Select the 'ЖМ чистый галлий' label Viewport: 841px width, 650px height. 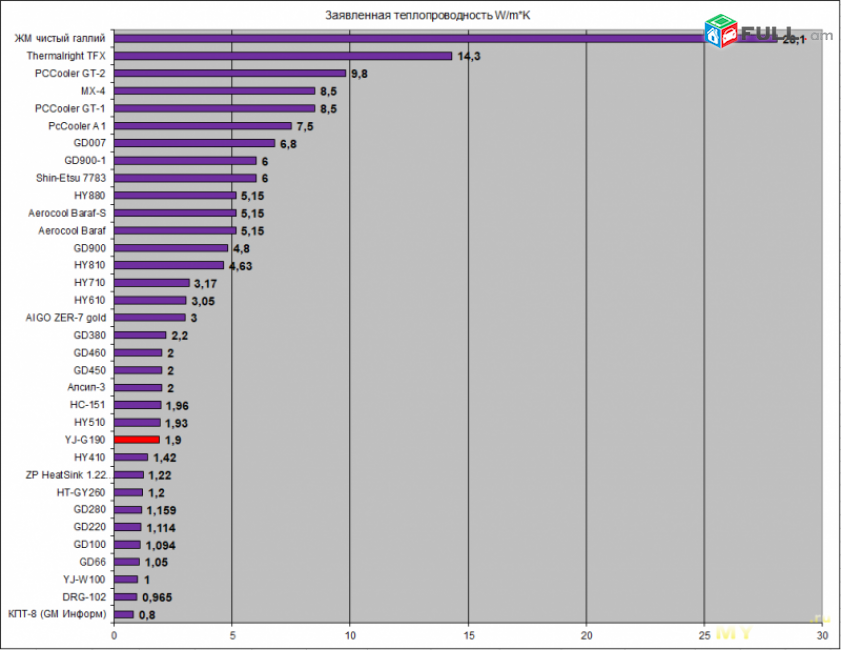(60, 38)
